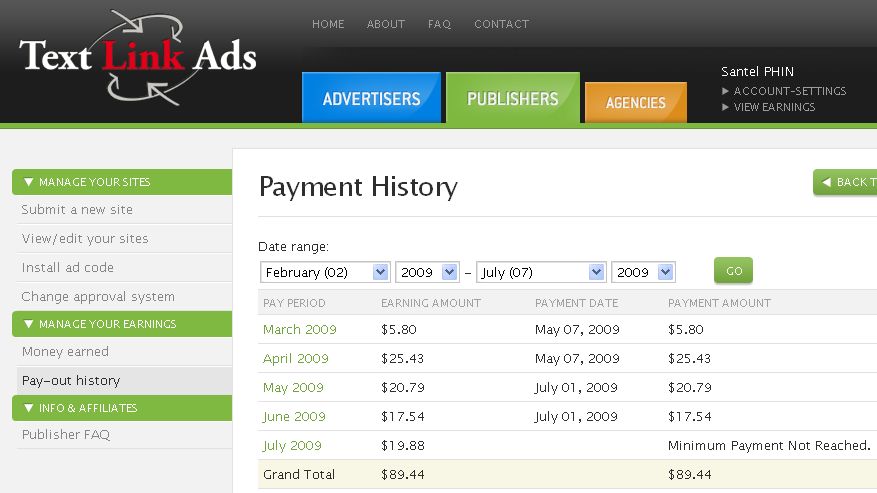Open Change approval system
The image size is (877, 493).
(x=98, y=297)
